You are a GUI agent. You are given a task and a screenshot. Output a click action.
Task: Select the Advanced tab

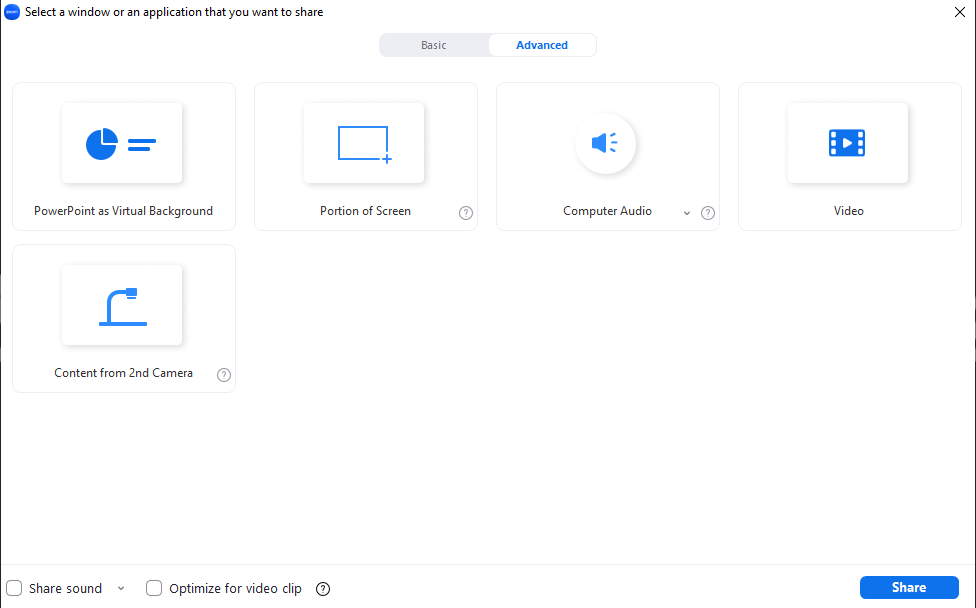pos(542,45)
